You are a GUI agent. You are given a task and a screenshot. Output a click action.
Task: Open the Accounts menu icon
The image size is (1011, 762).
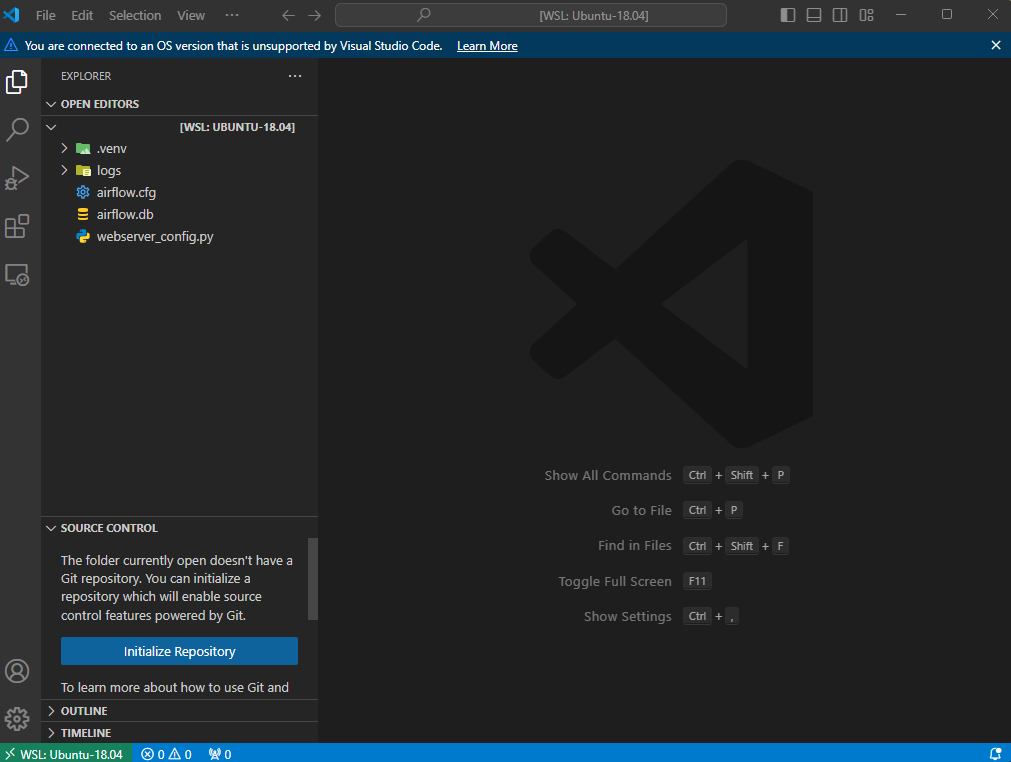(17, 671)
